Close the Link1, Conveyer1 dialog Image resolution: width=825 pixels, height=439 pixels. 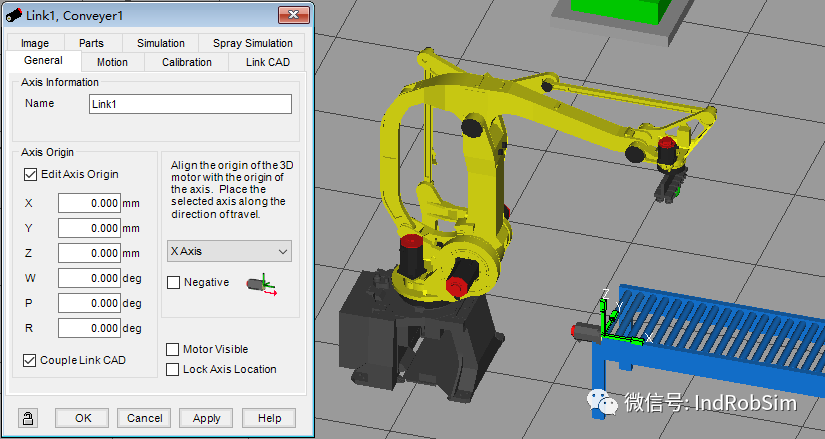294,15
